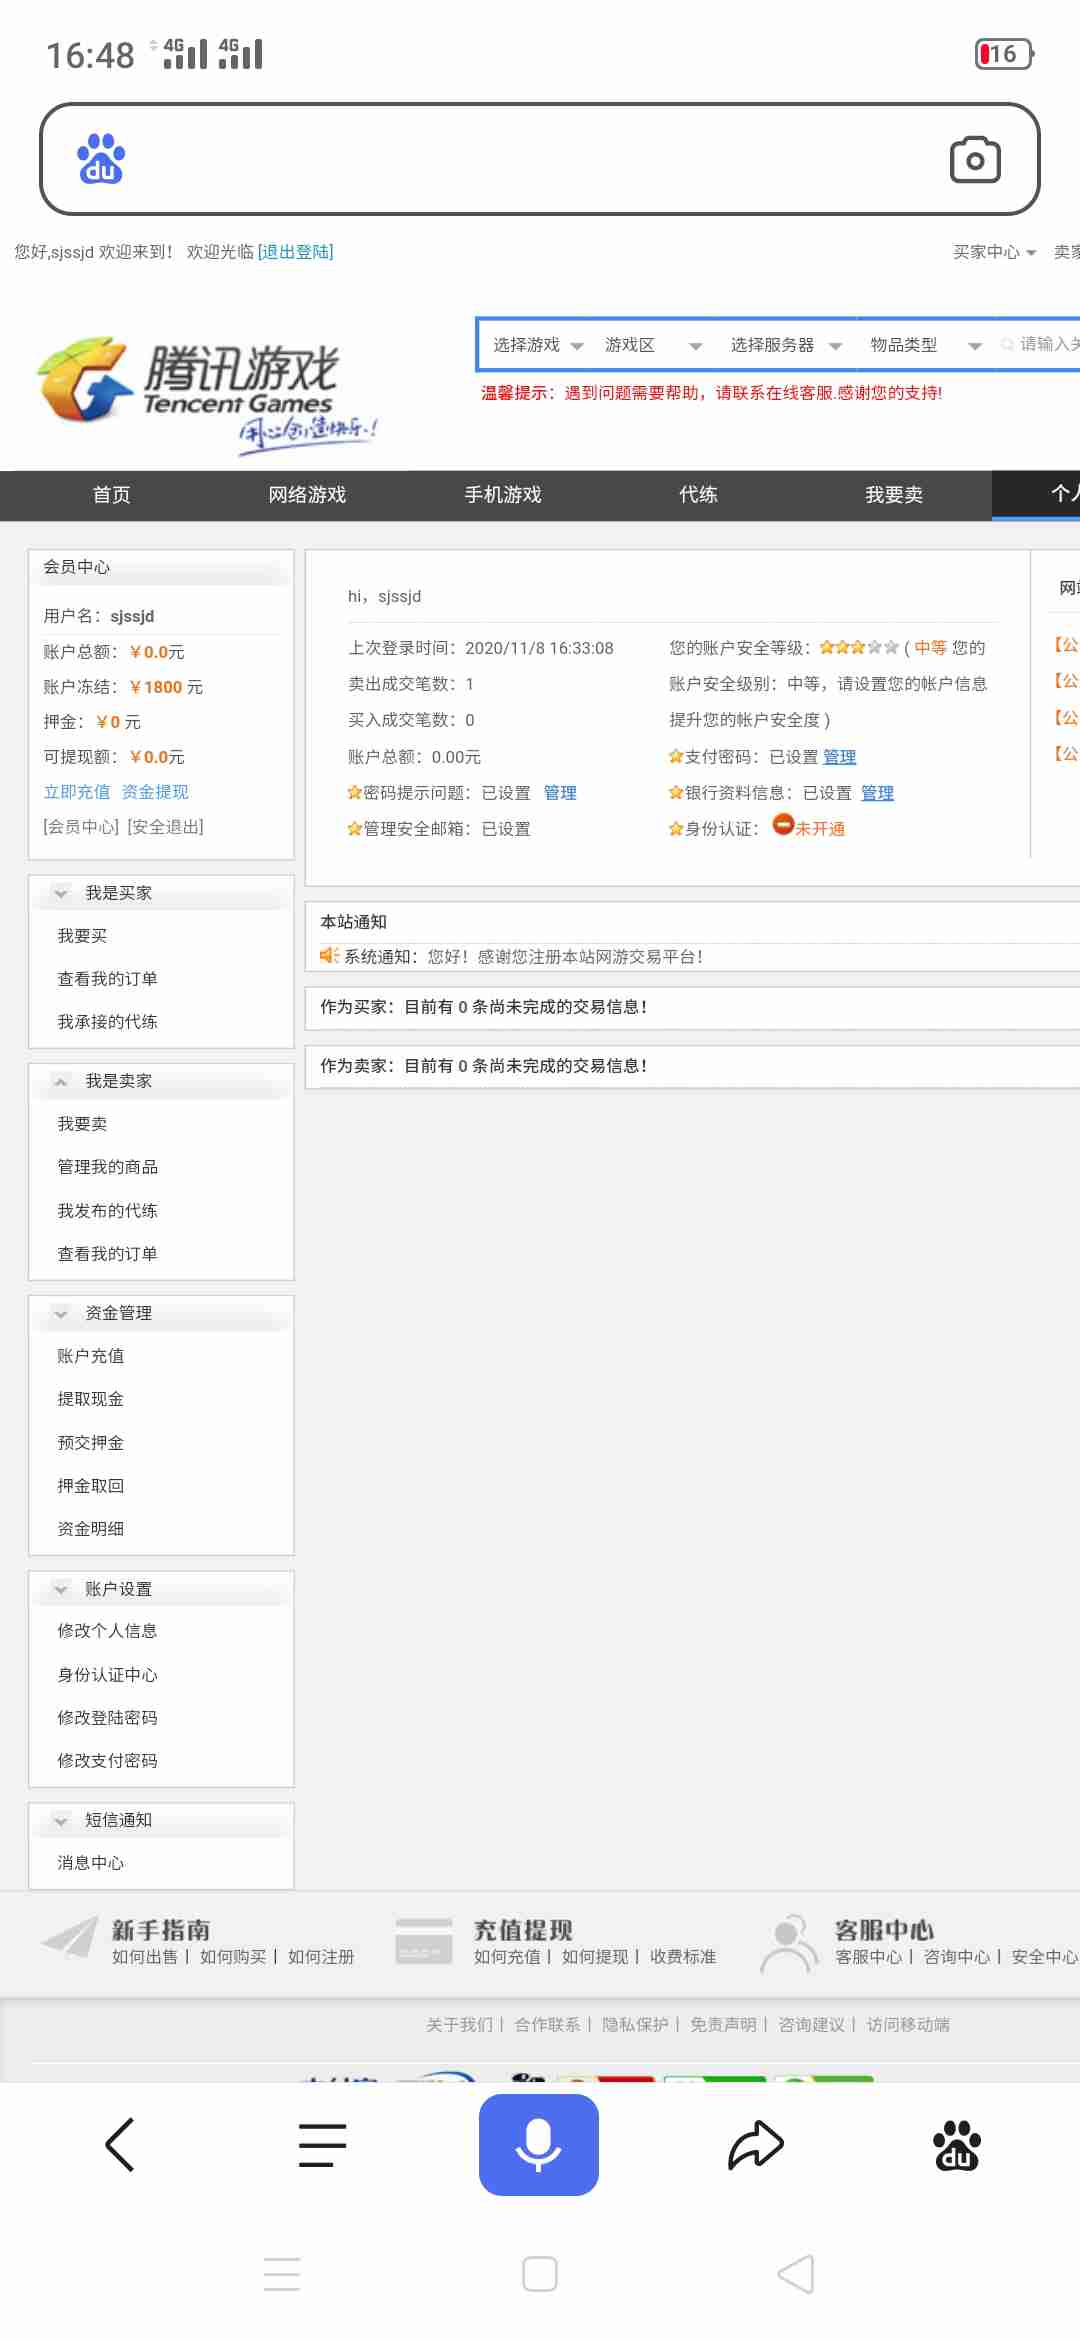This screenshot has width=1080, height=2340.
Task: Expand 买家中心 top menu
Action: click(x=994, y=252)
